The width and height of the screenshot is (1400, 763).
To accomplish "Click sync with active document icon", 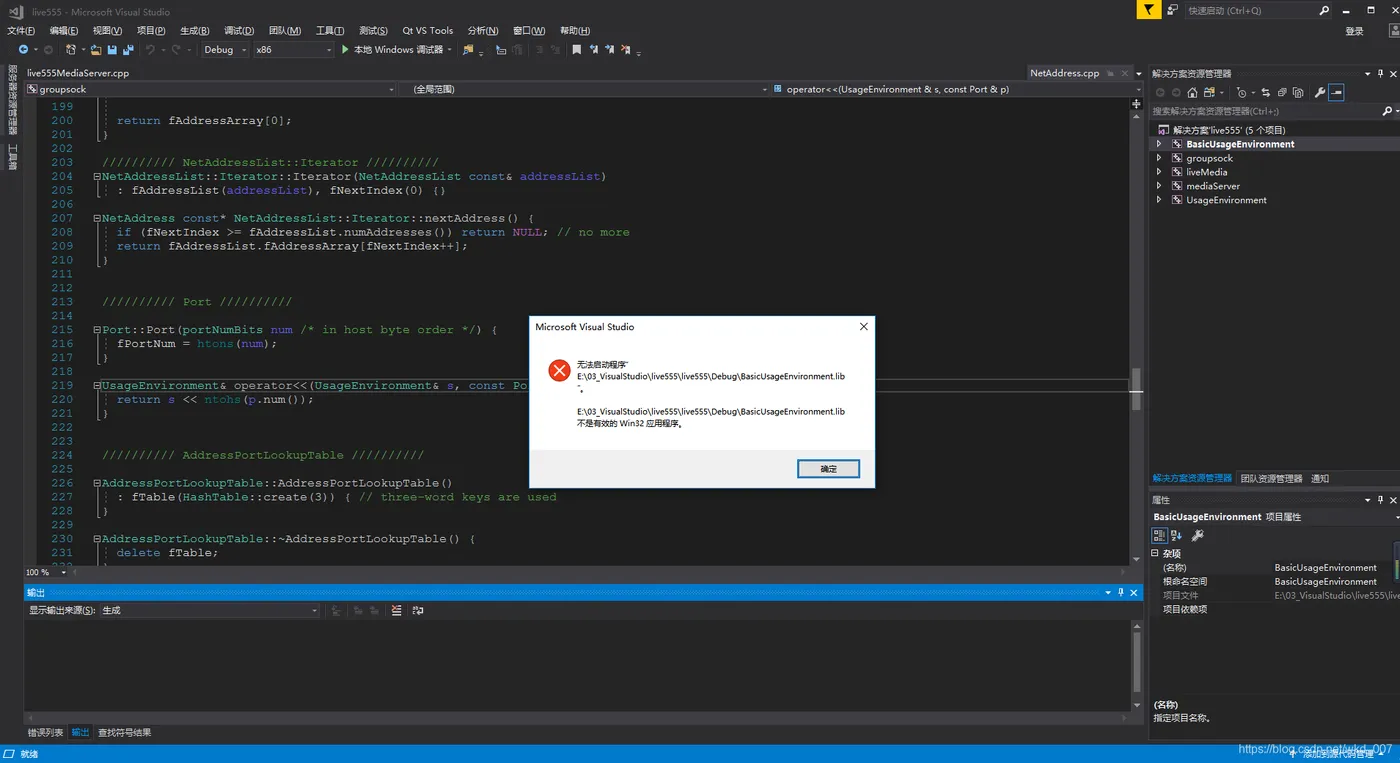I will pos(1265,92).
